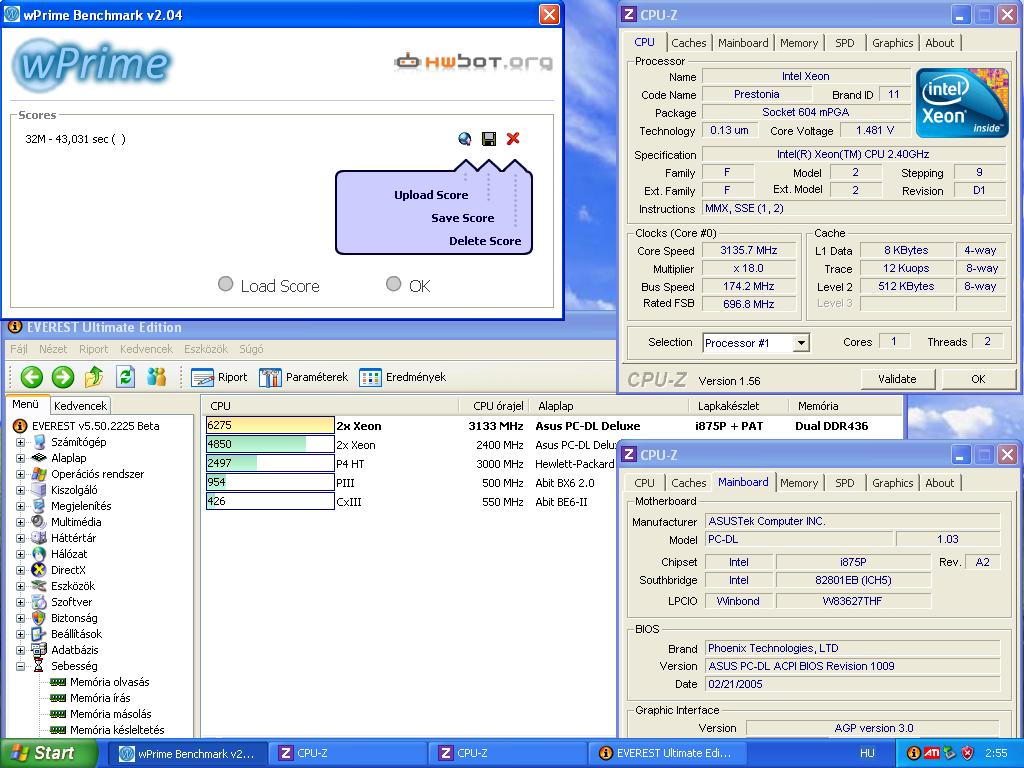Click the globe upload score icon
Viewport: 1024px width, 768px height.
click(464, 138)
